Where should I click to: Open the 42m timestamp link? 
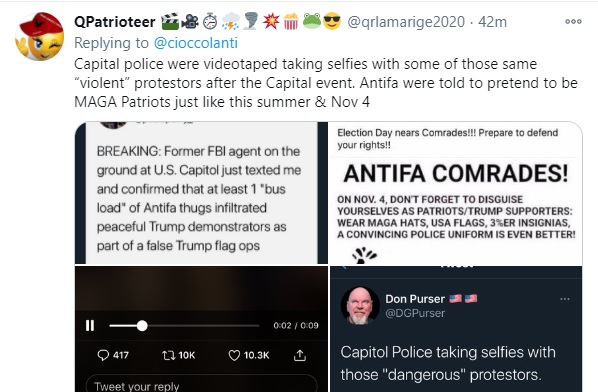[x=492, y=22]
